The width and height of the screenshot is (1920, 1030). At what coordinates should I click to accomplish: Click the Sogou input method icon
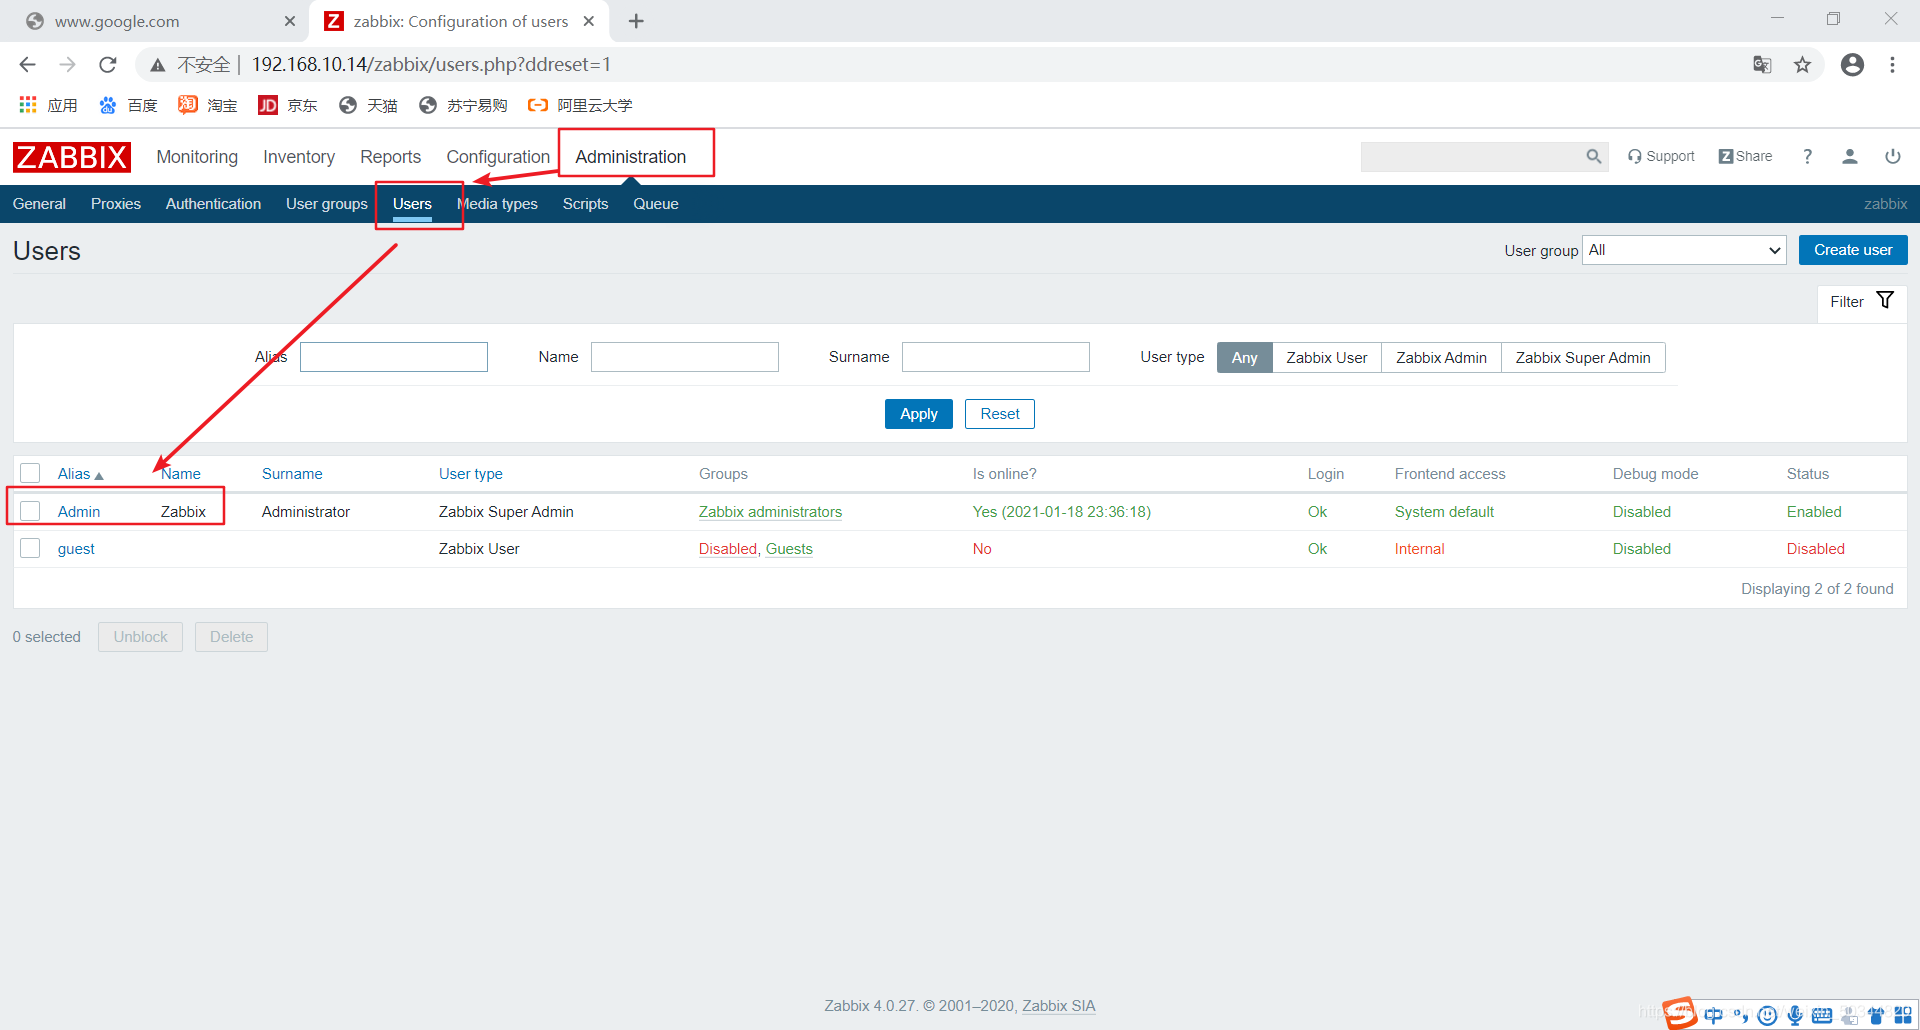(x=1680, y=1013)
